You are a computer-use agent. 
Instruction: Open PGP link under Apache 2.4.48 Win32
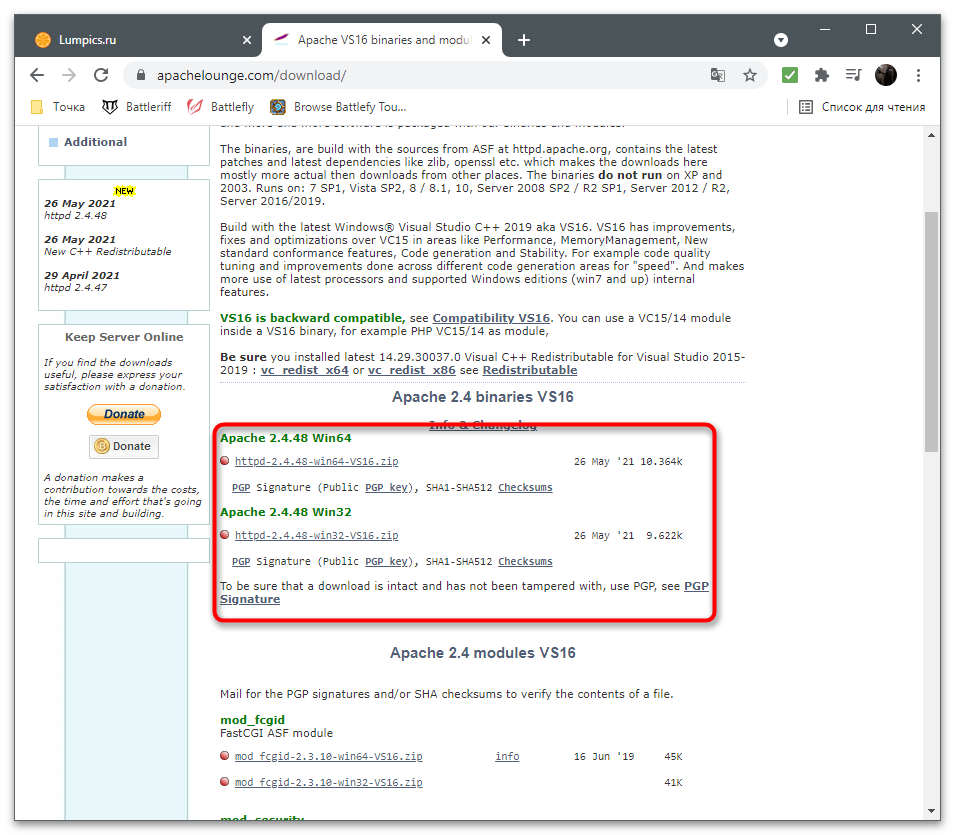pyautogui.click(x=241, y=562)
